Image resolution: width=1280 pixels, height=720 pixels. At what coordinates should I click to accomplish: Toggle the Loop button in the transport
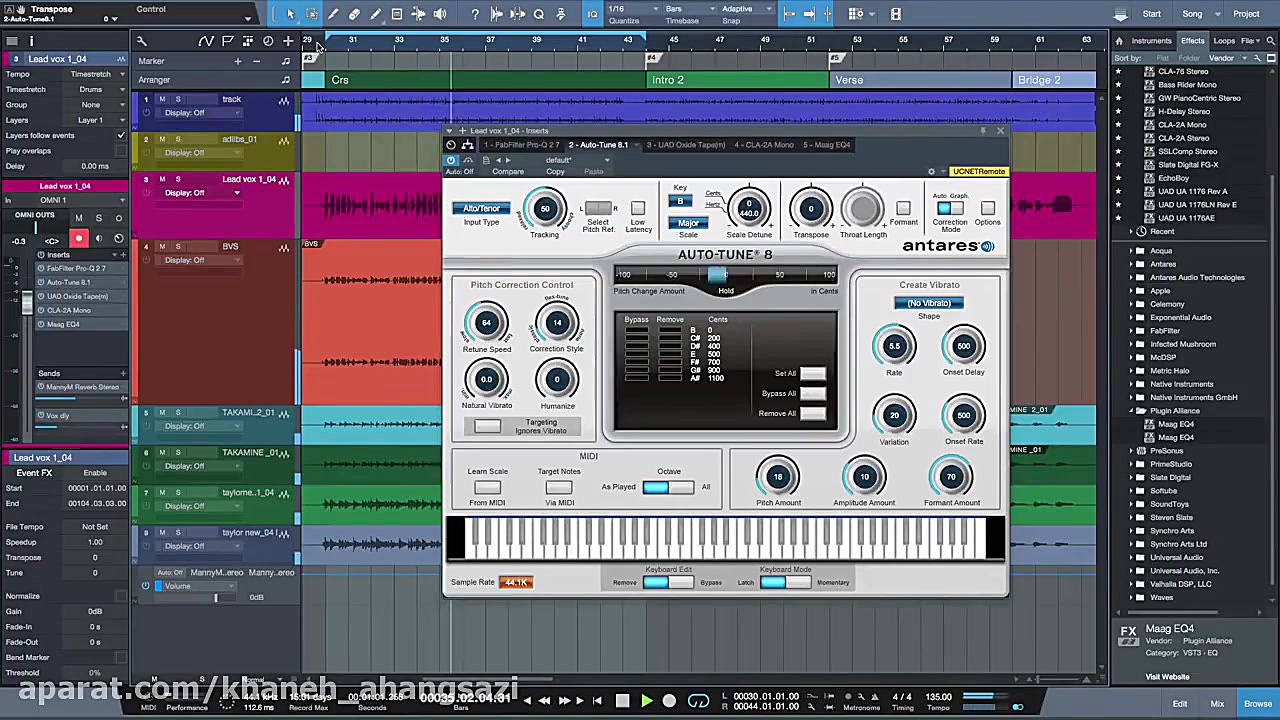[x=698, y=701]
